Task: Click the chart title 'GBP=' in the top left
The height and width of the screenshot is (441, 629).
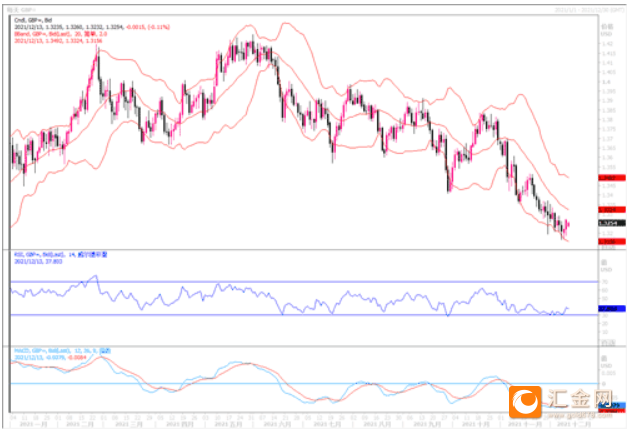Action: [x=22, y=9]
